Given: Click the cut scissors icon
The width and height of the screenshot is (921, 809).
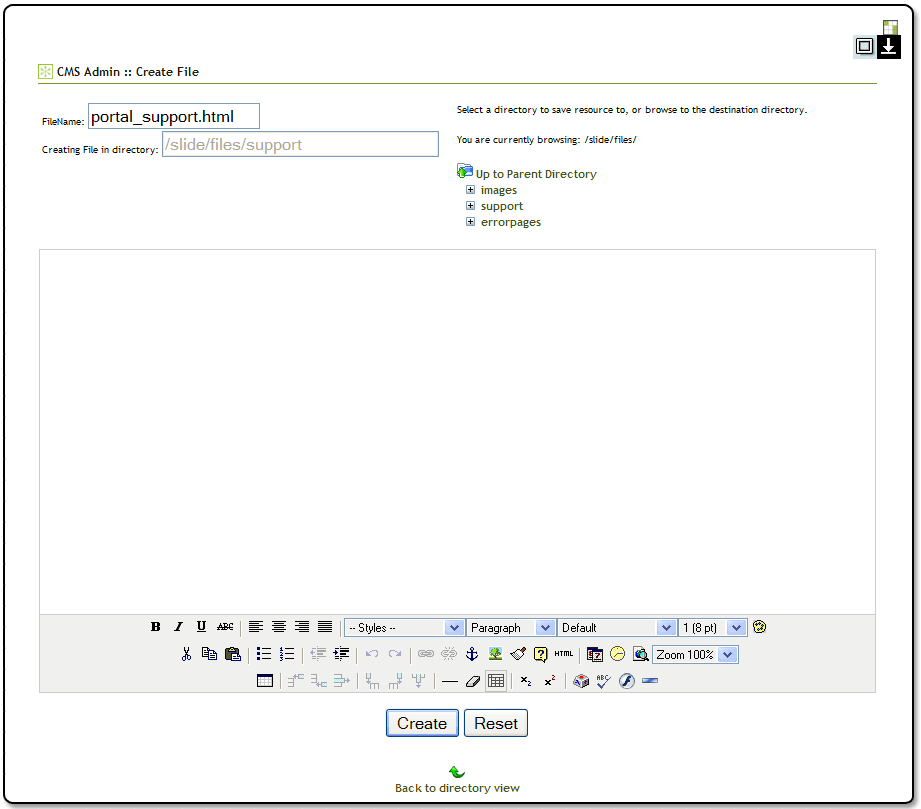Looking at the screenshot, I should pos(186,654).
